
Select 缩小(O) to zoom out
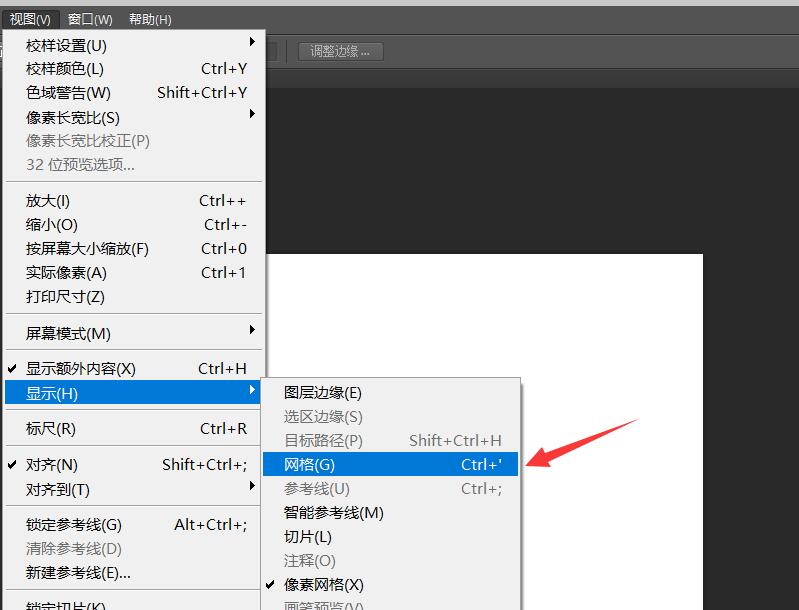click(x=134, y=225)
